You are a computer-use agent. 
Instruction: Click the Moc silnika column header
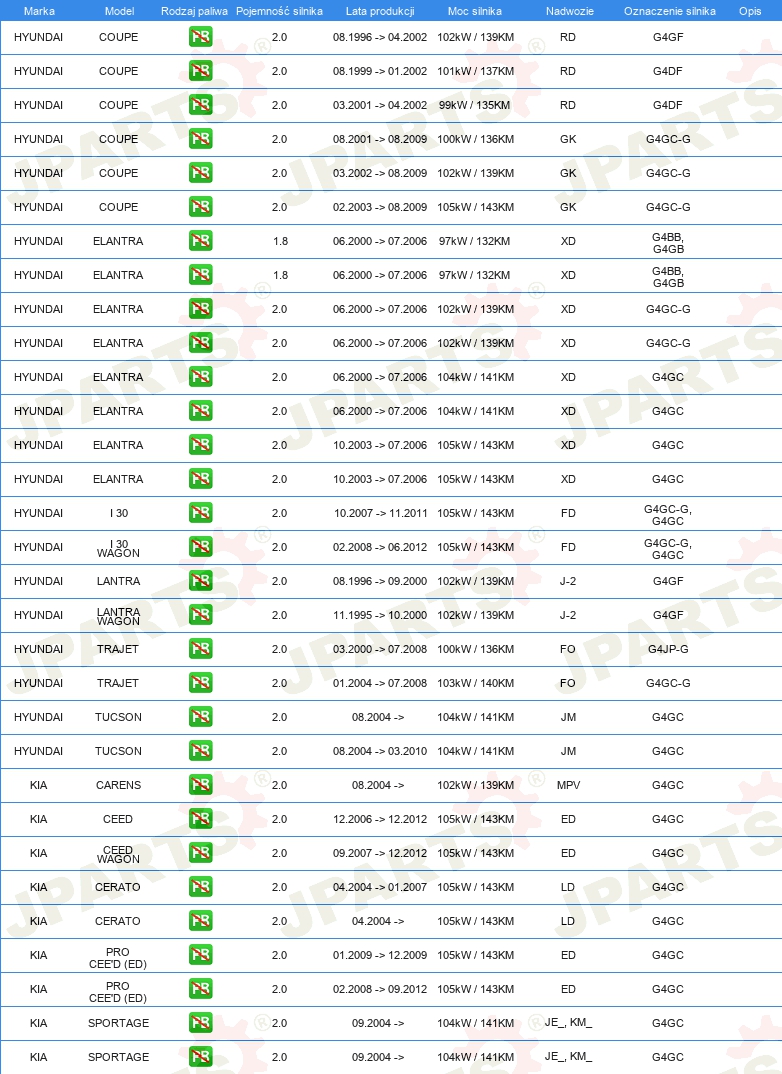pyautogui.click(x=475, y=11)
